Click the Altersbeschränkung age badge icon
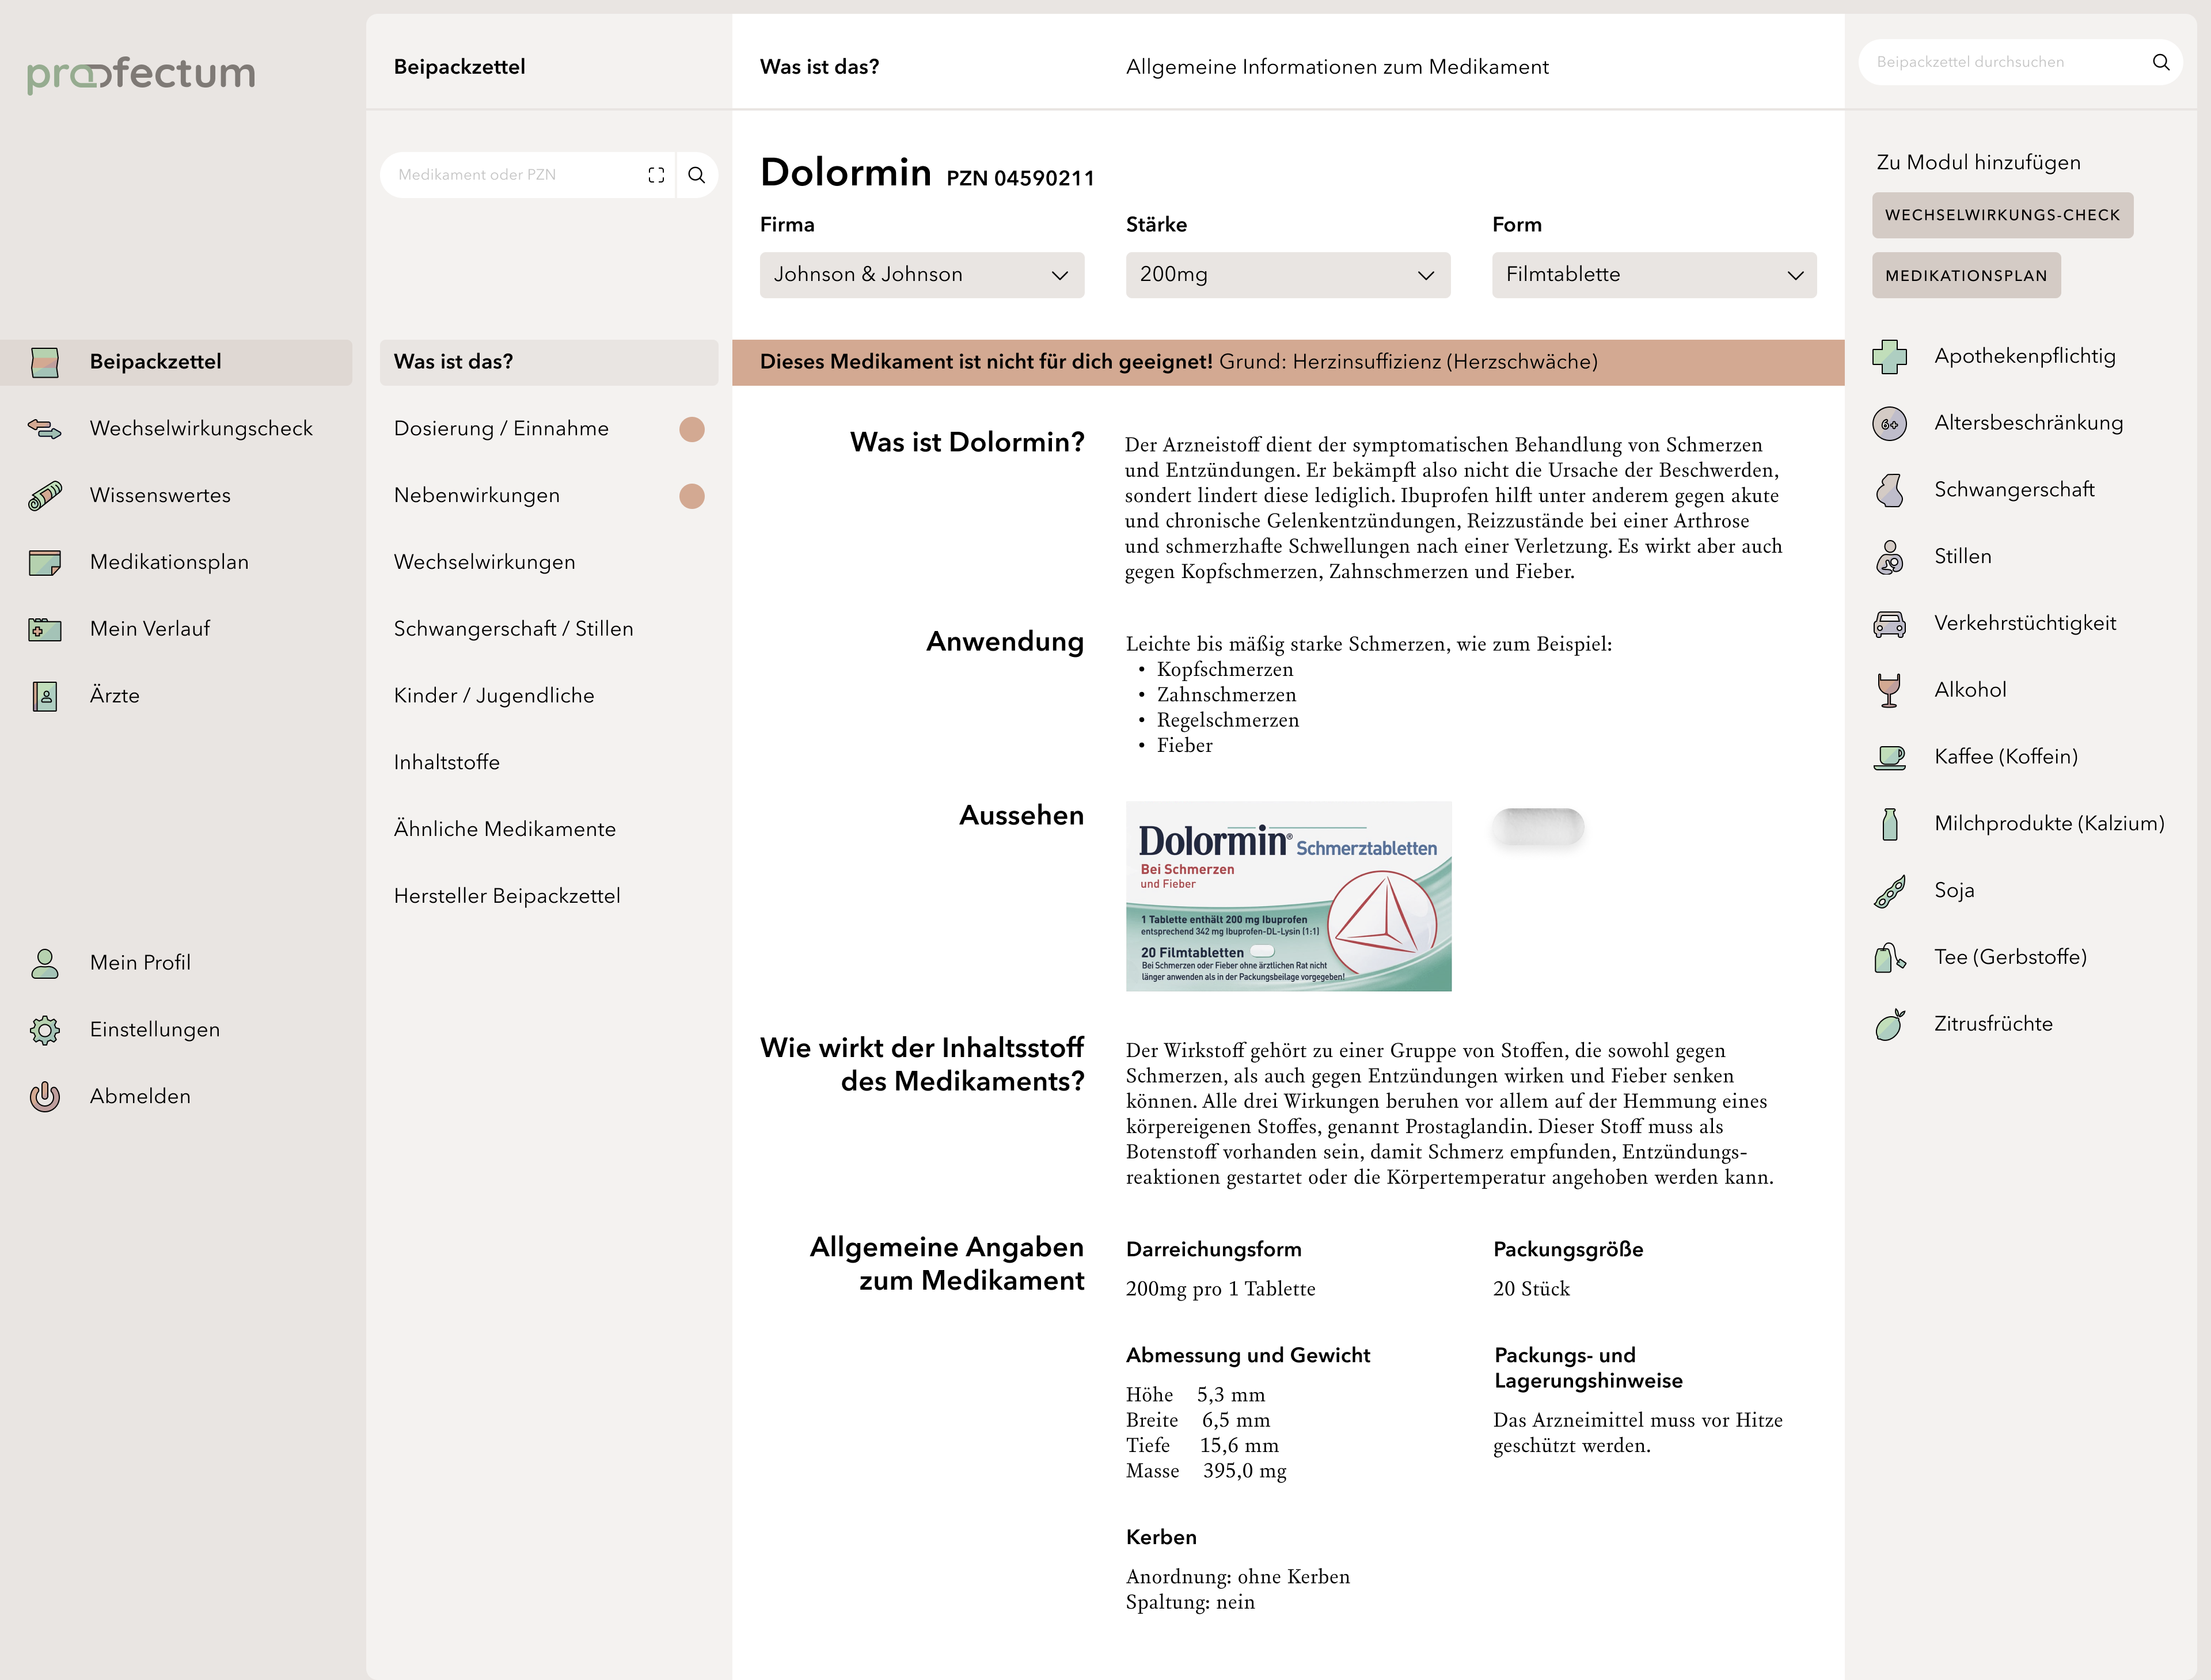 click(x=1889, y=424)
